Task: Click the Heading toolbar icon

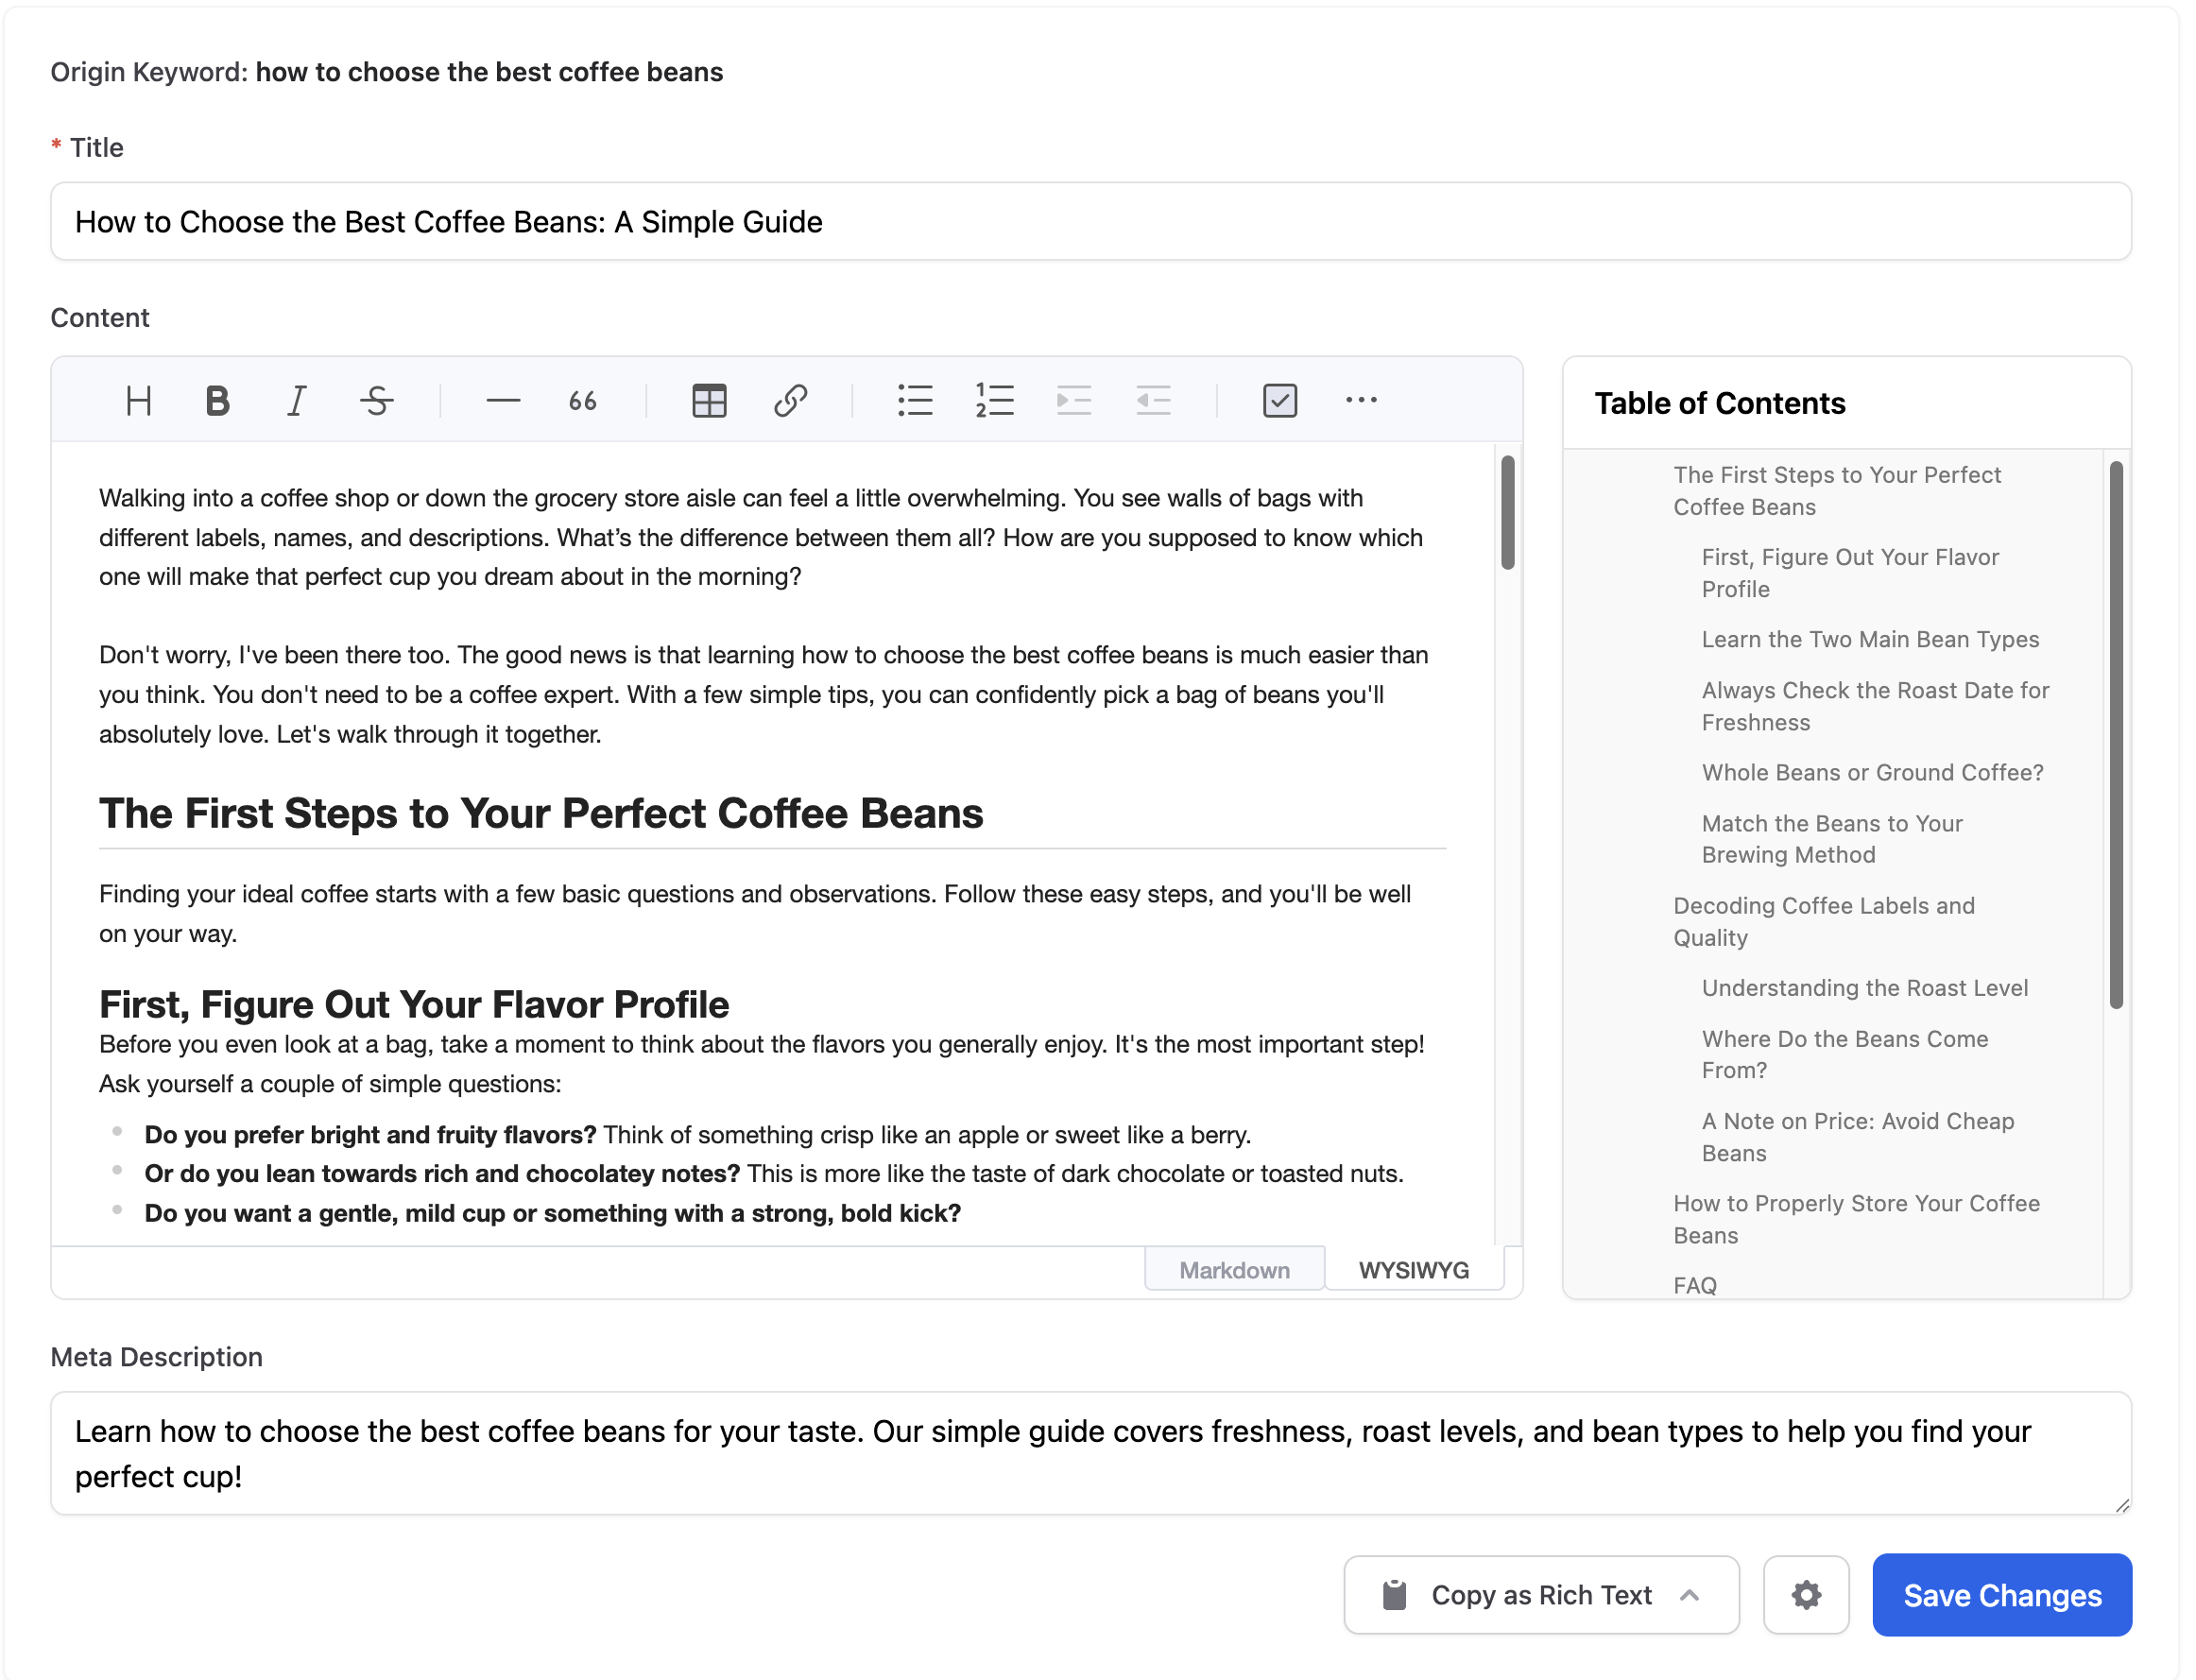Action: coord(138,401)
